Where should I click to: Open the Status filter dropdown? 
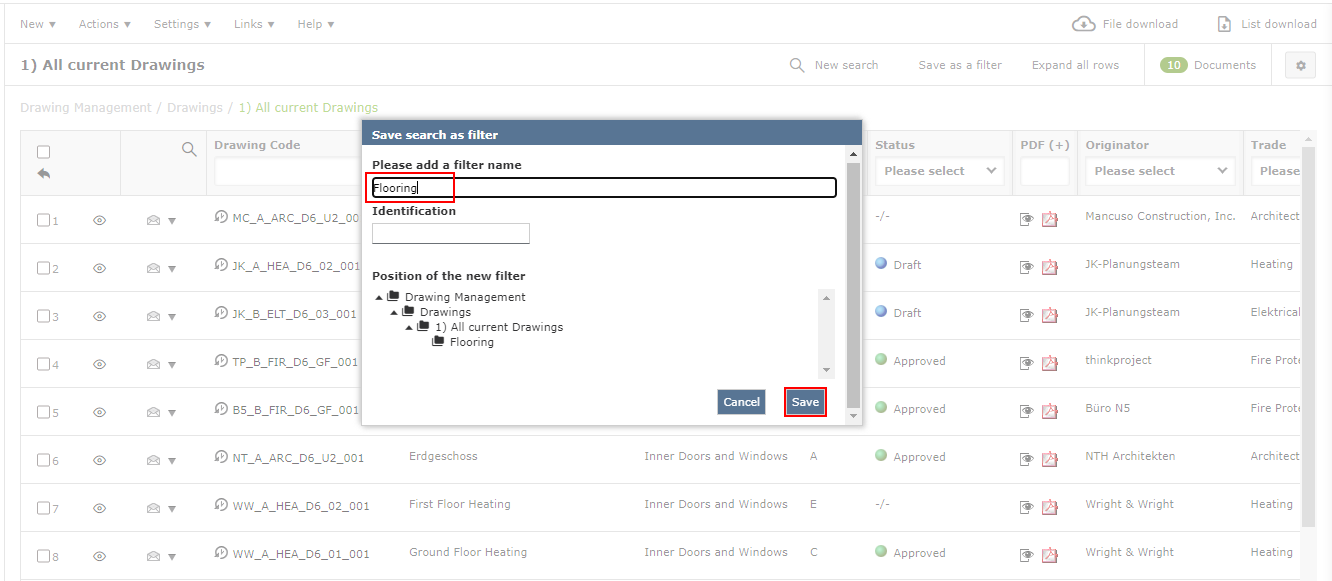point(940,171)
